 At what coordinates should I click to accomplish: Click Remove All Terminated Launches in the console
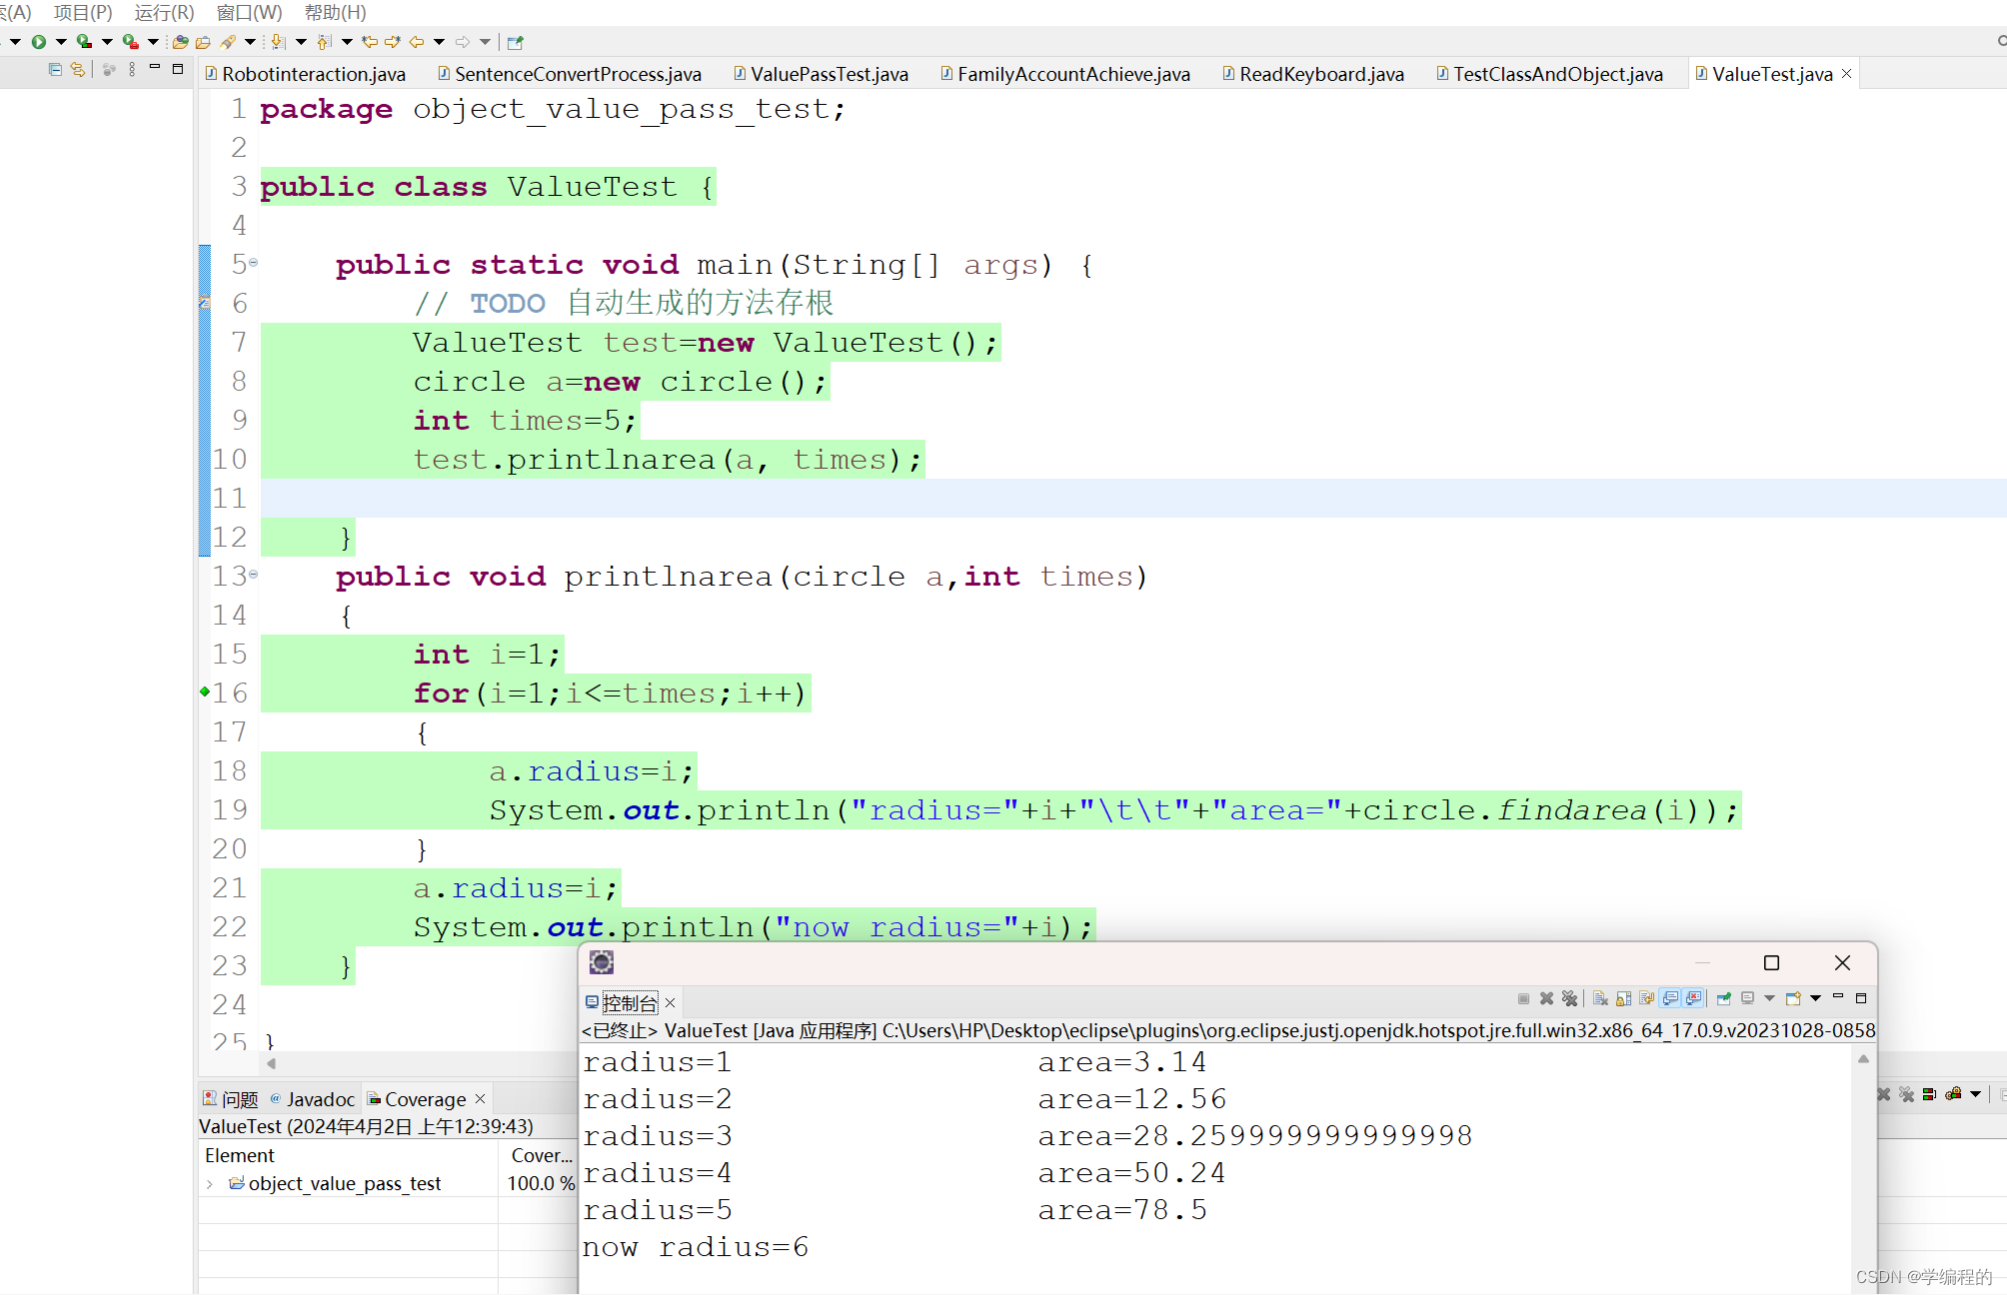[1570, 998]
